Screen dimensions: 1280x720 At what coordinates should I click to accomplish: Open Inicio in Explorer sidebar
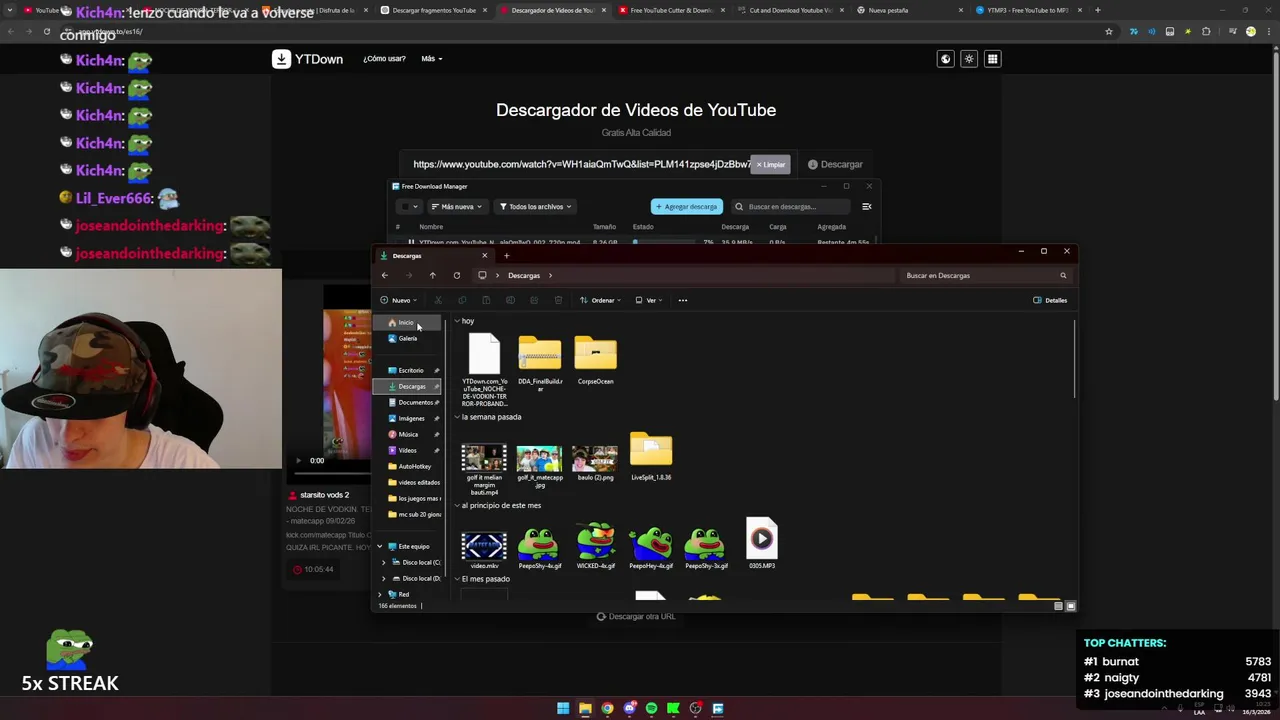click(x=407, y=322)
